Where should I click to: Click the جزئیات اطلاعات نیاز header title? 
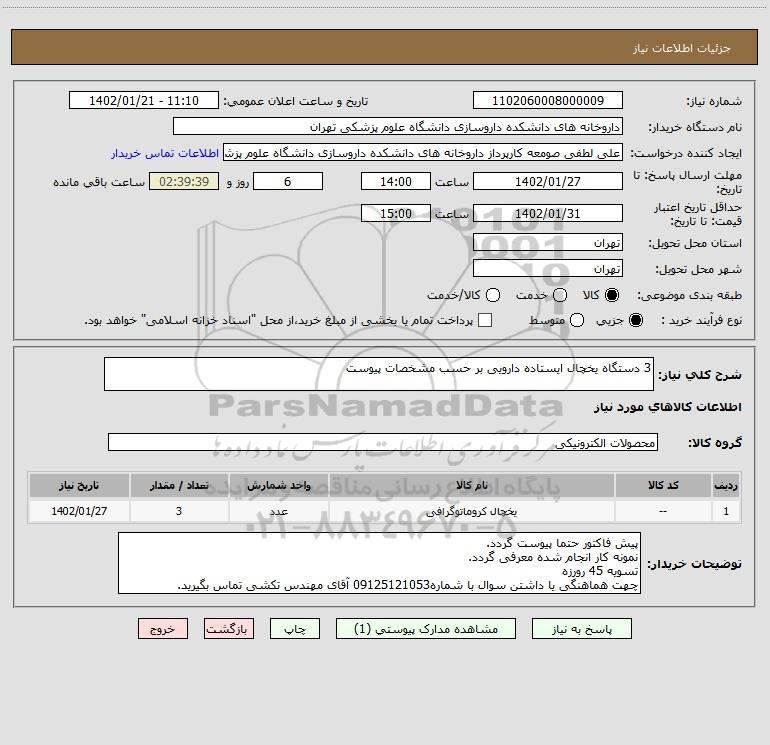click(x=682, y=48)
